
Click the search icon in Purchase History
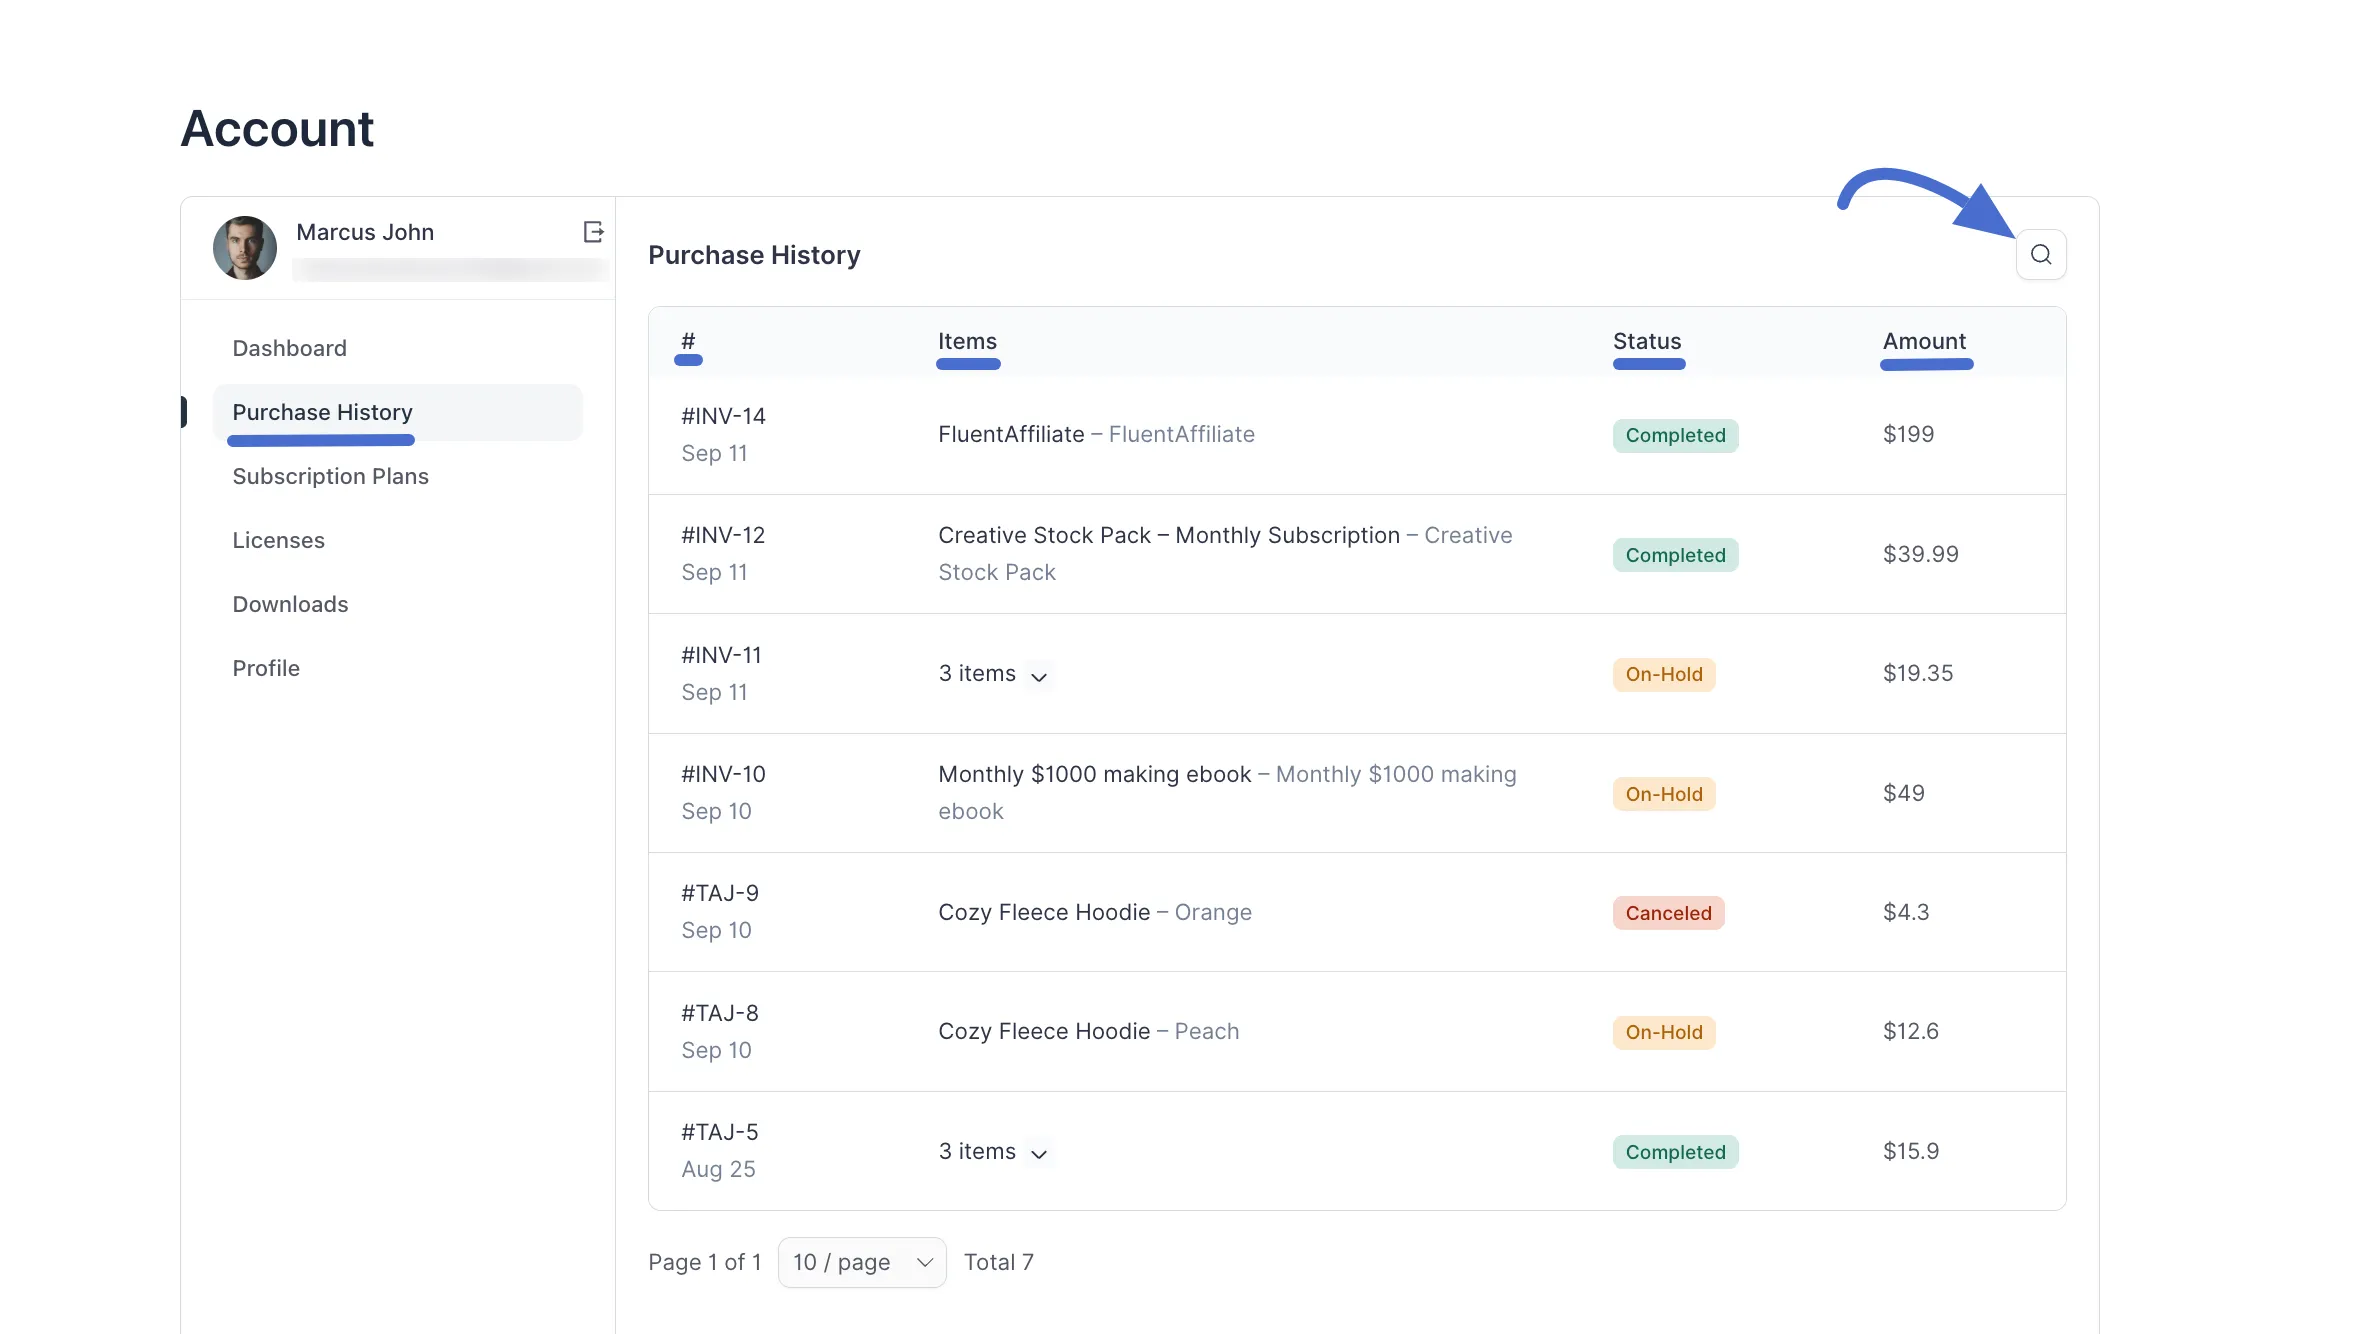[x=2041, y=255]
